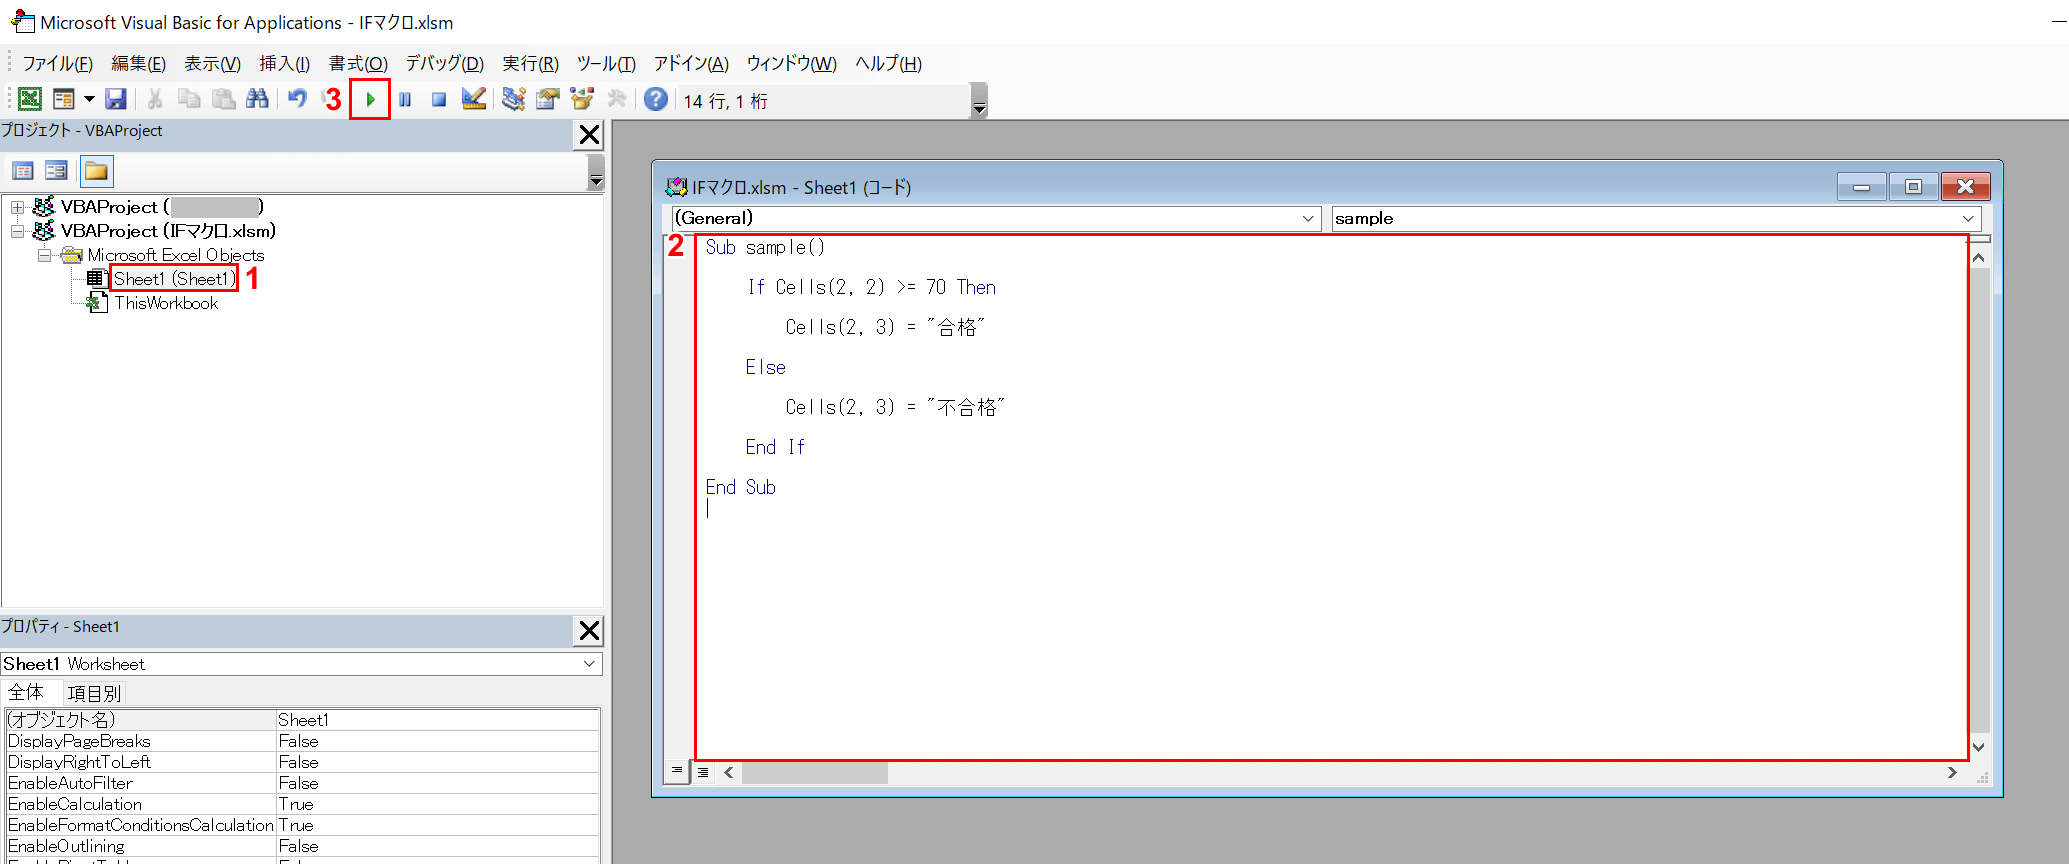Open Find with the binoculars icon
Viewport: 2069px width, 864px height.
(x=257, y=99)
